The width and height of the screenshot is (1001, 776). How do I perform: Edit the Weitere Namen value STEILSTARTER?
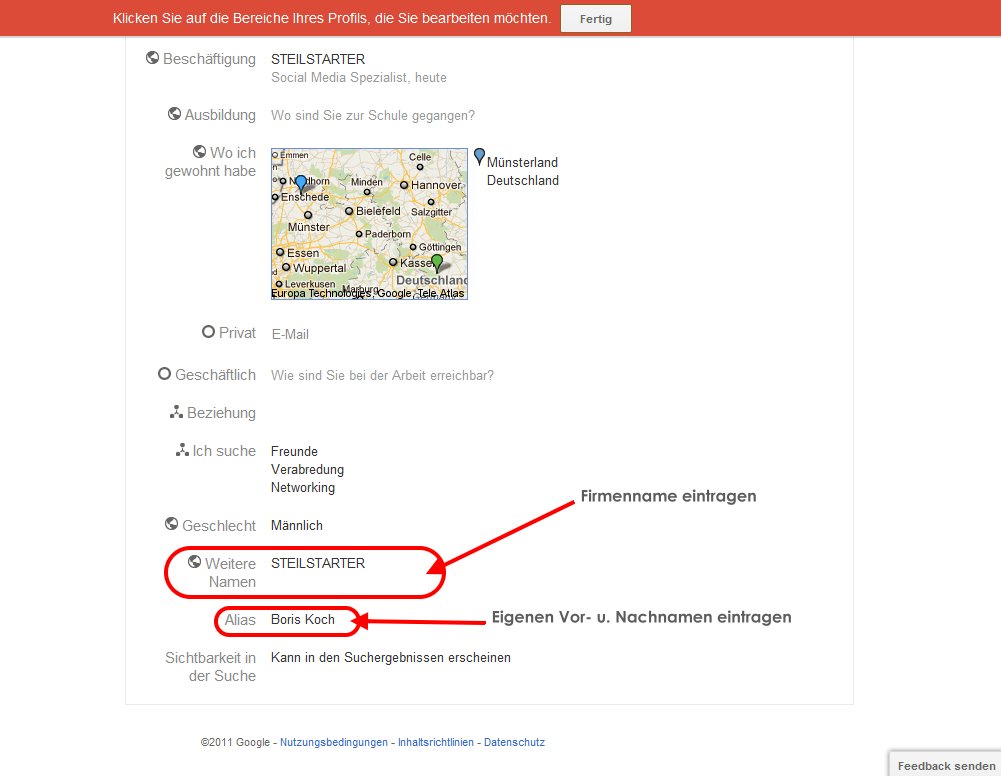(318, 563)
